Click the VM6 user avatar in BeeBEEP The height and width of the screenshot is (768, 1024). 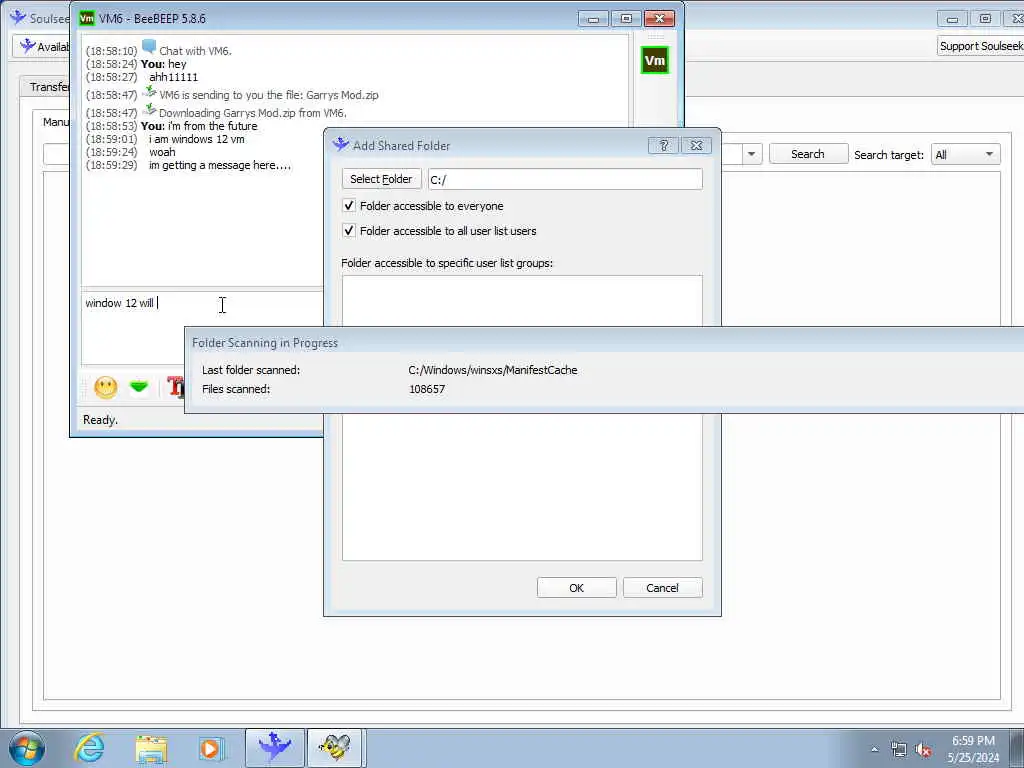tap(654, 60)
